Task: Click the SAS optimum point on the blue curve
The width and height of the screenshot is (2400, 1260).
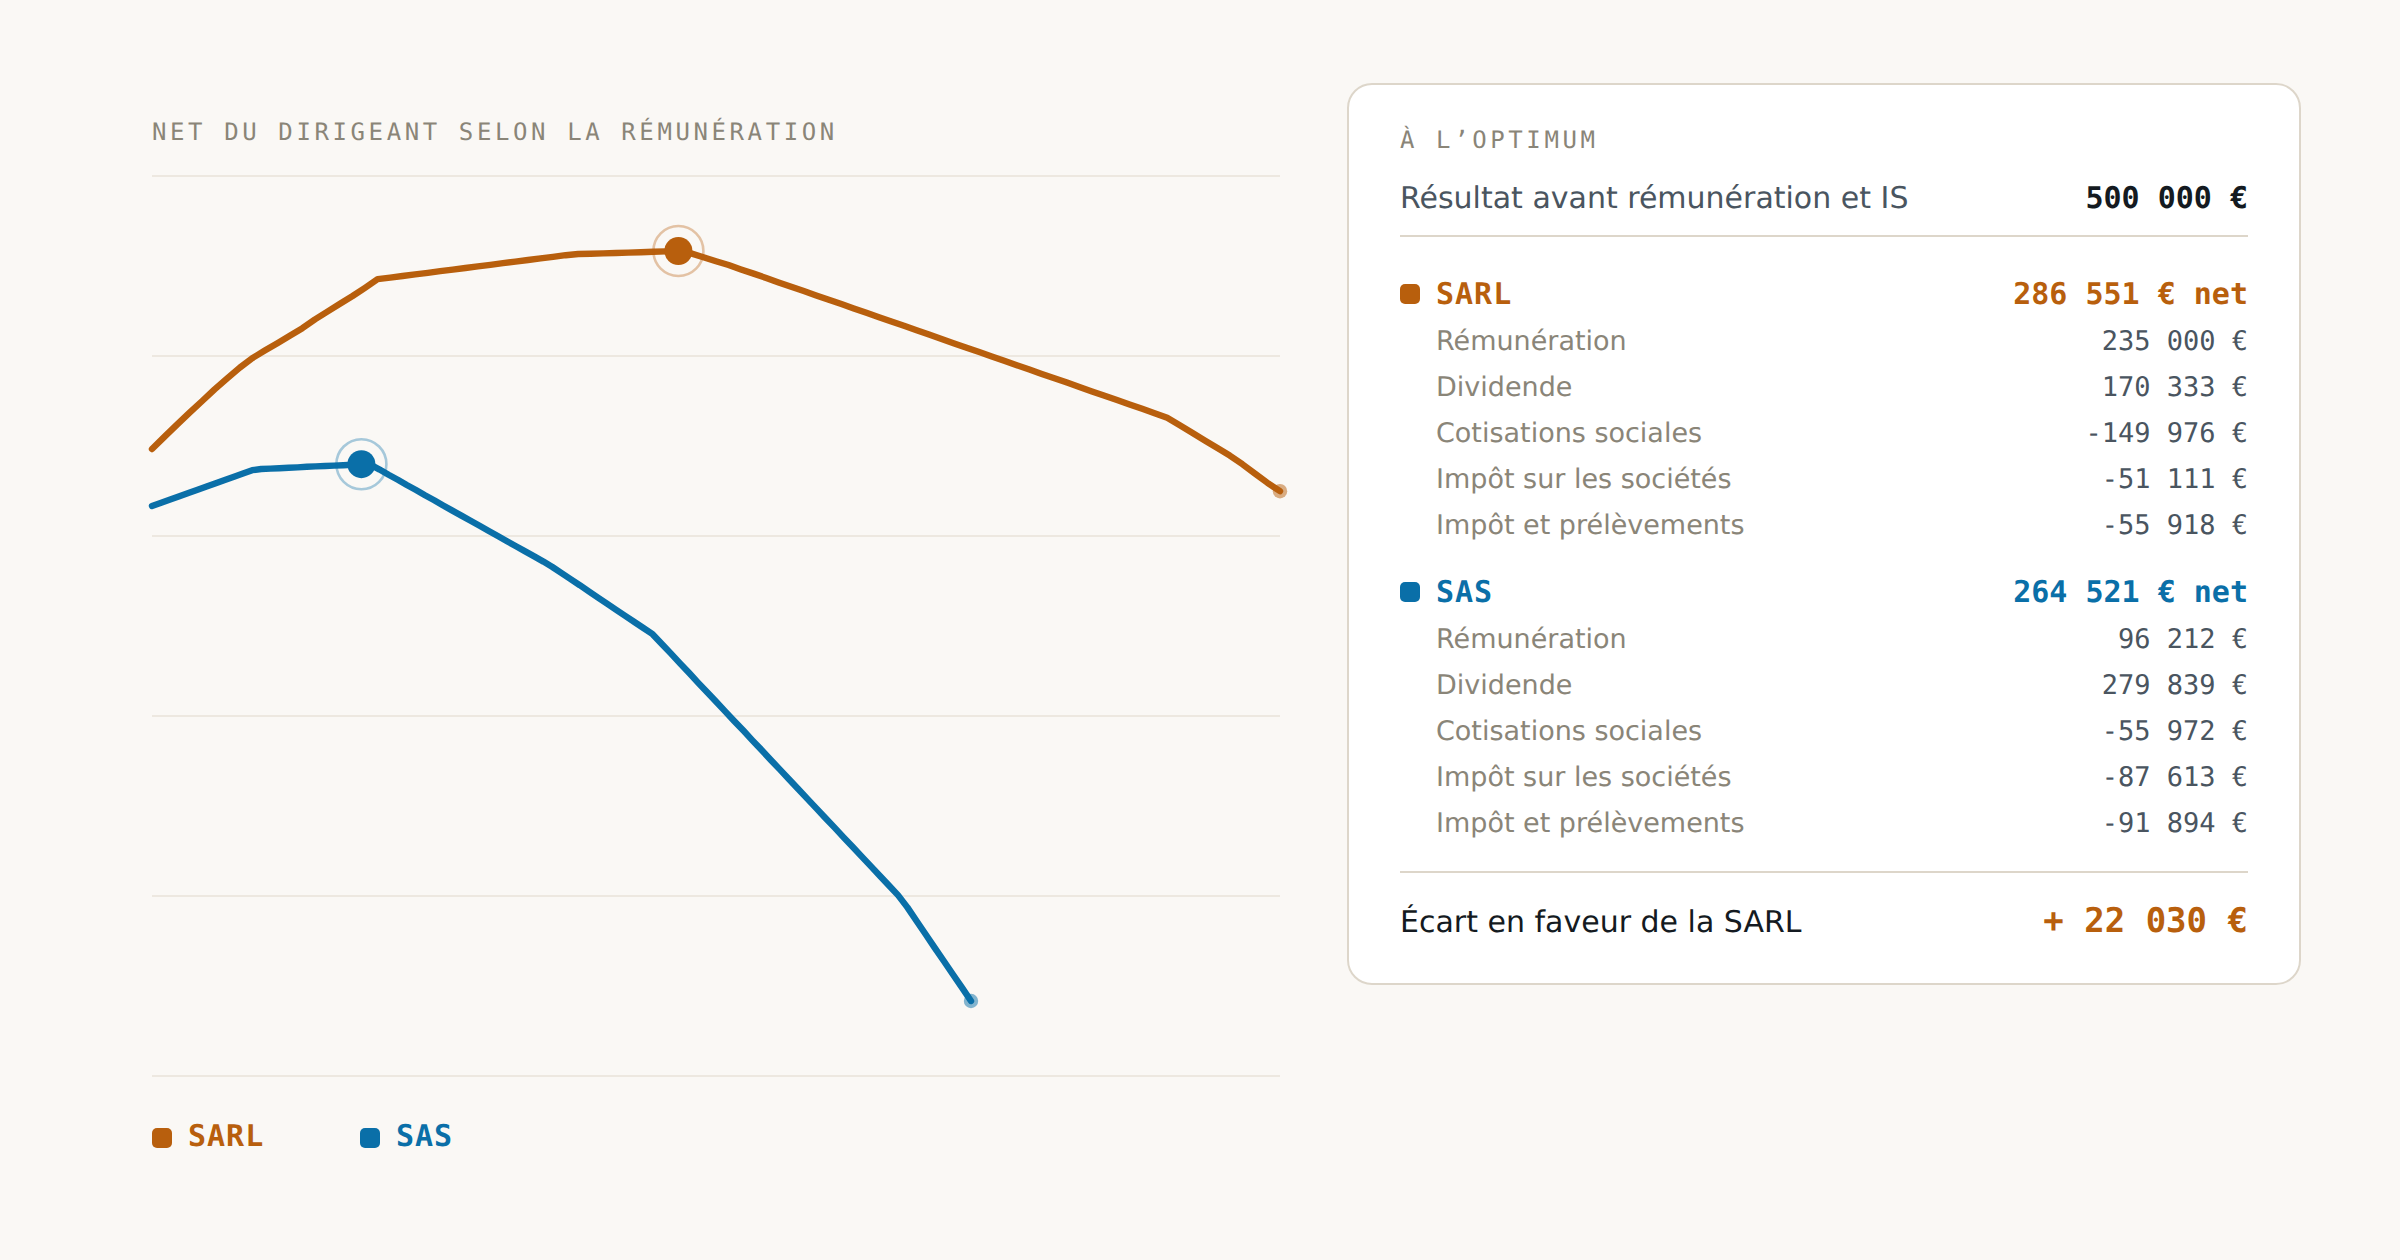Action: (361, 464)
